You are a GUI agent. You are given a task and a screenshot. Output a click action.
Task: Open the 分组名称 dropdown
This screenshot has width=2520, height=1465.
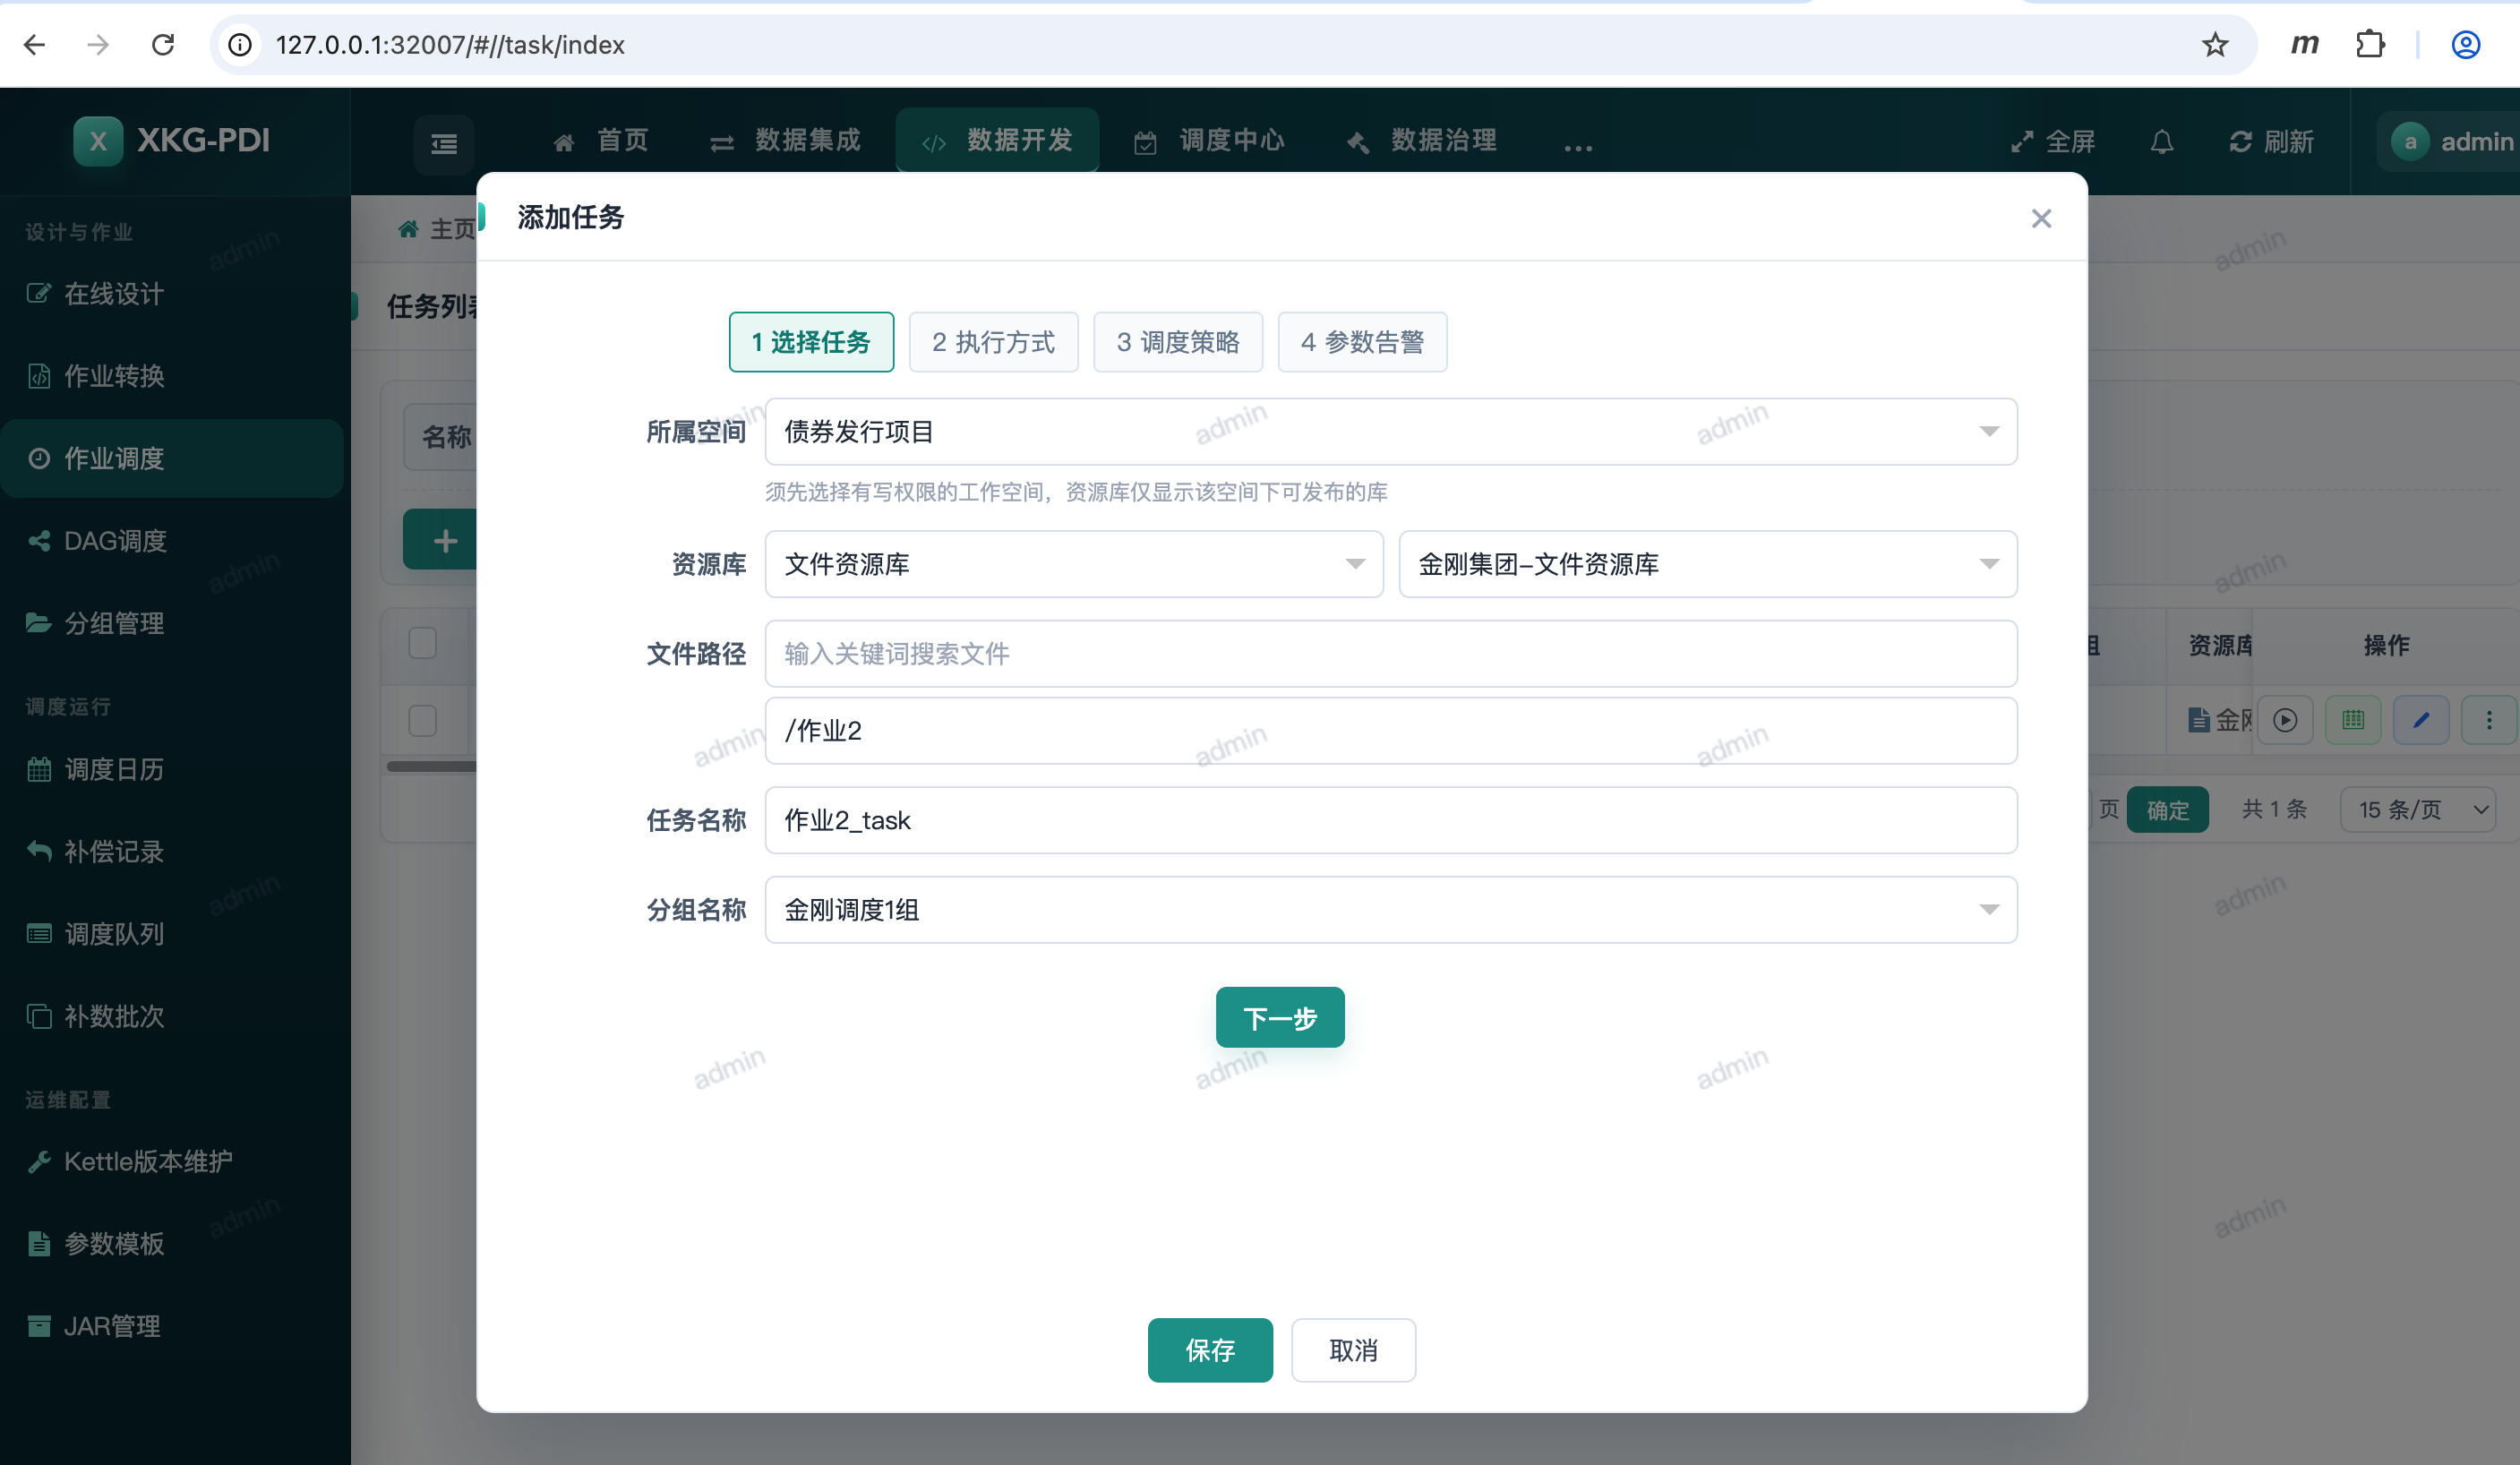[1391, 910]
